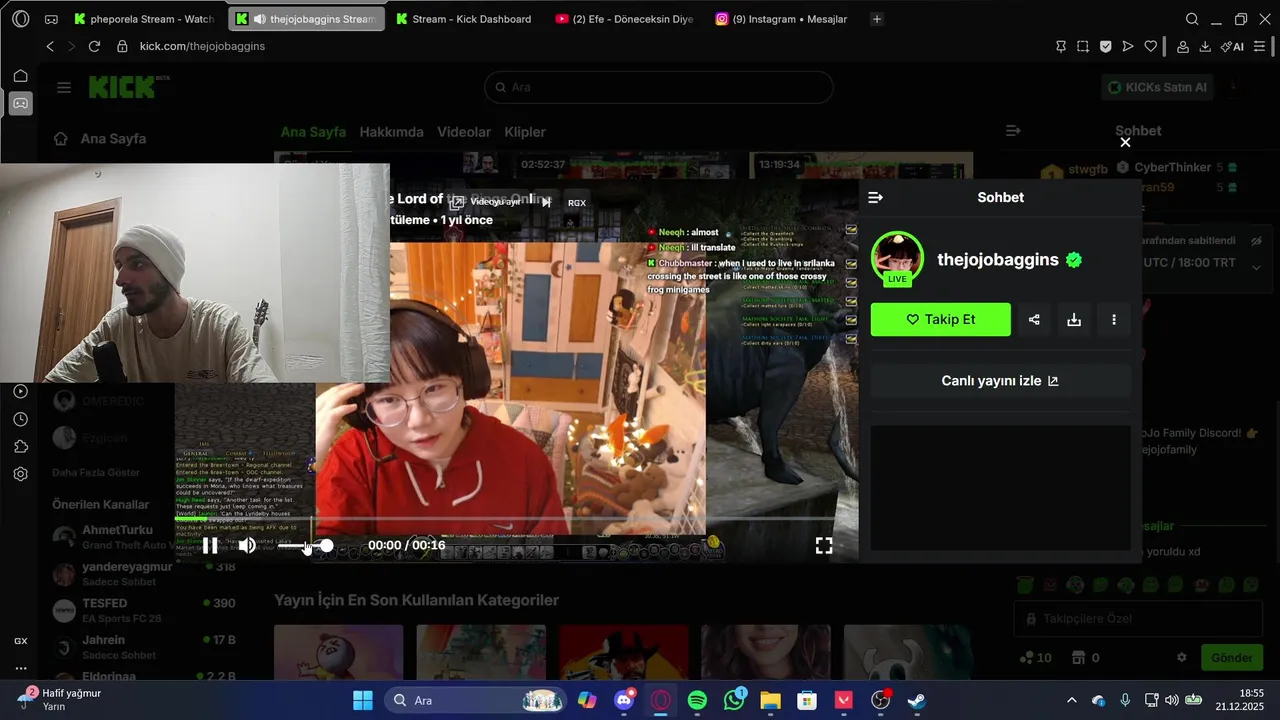Focus the Ara search field on Kick
1280x720 pixels.
(659, 87)
